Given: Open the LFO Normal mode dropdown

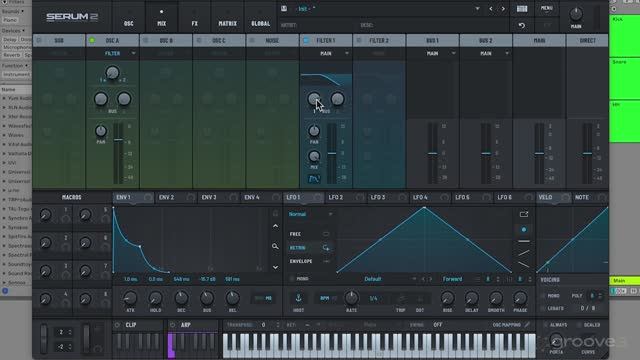Looking at the screenshot, I should coord(310,214).
